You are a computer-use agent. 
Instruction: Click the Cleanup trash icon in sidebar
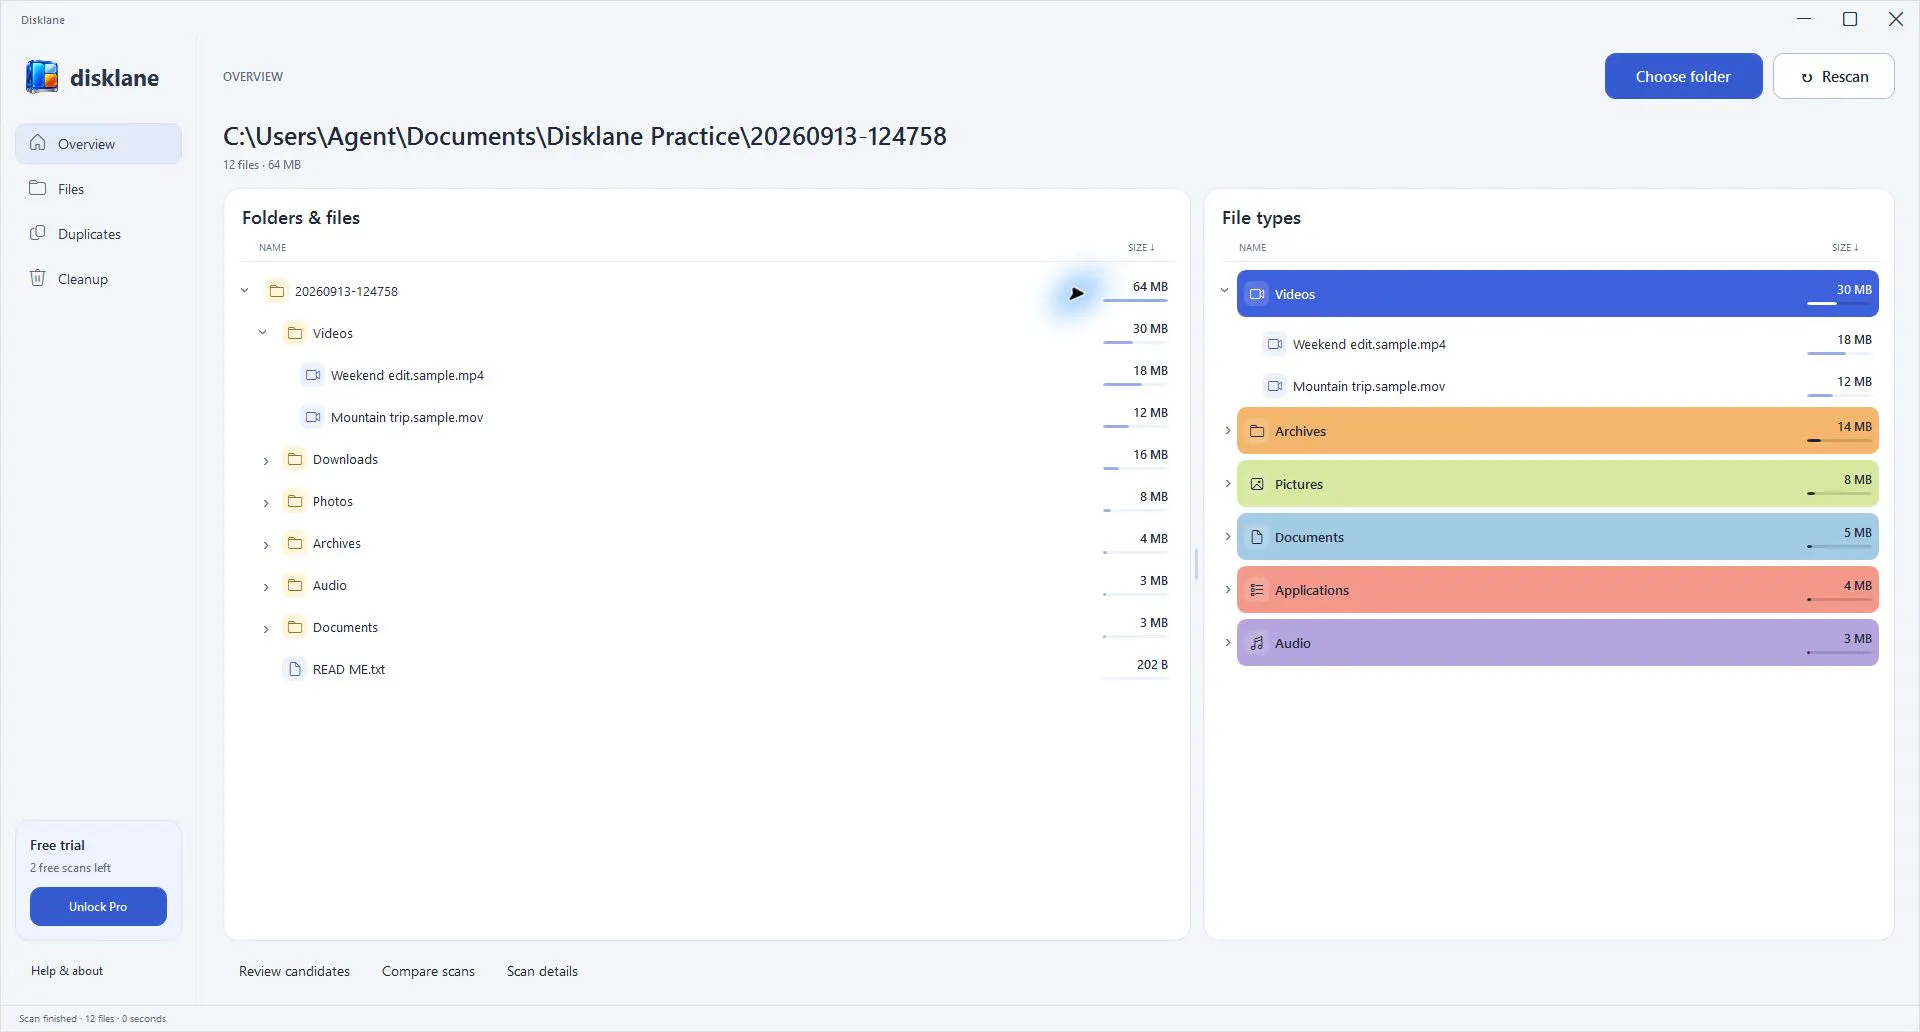click(x=38, y=278)
